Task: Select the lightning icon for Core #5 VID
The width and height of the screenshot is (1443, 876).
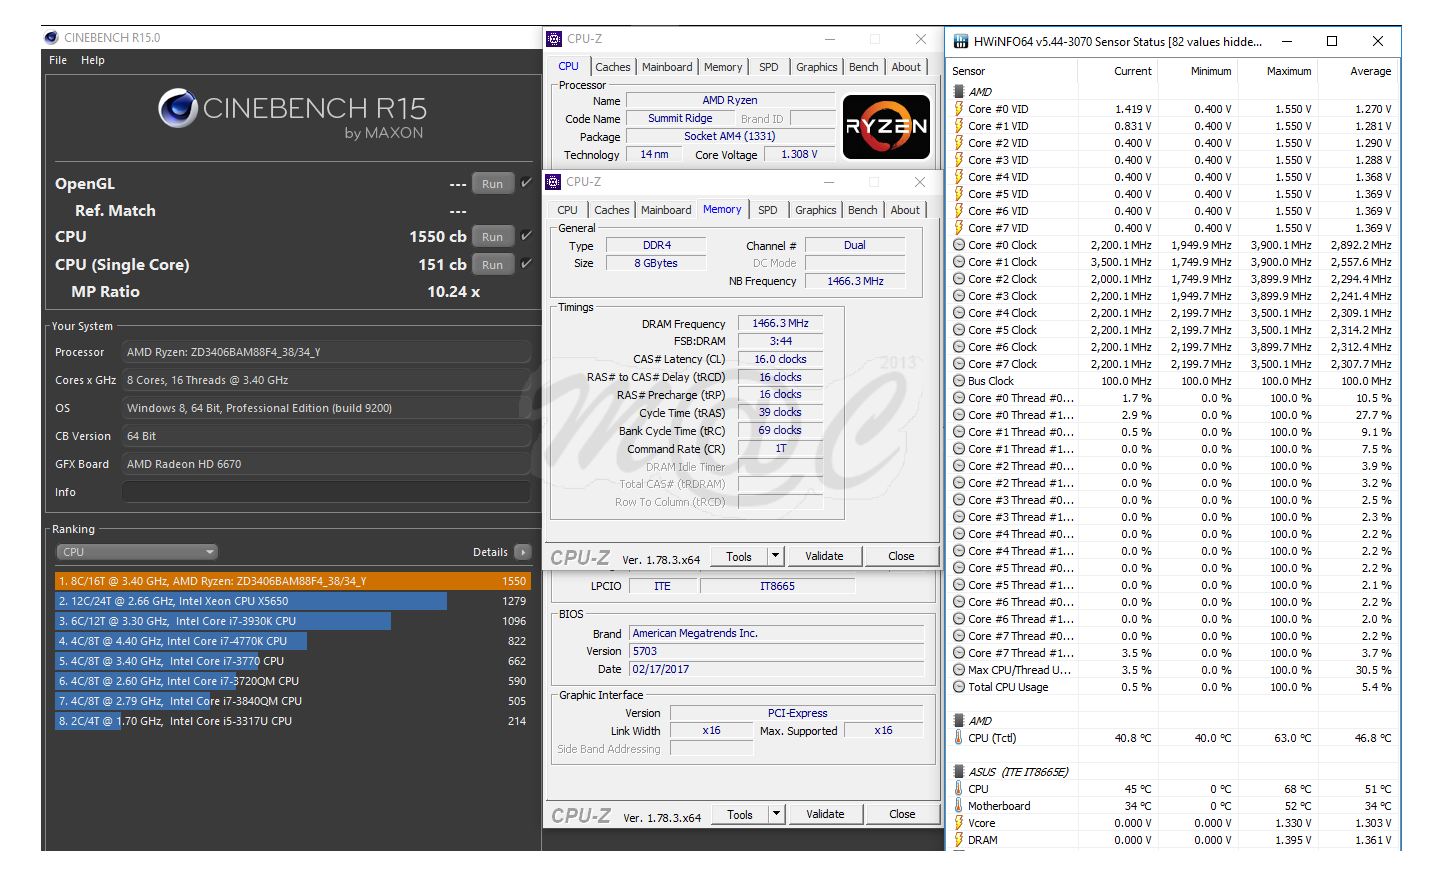Action: [x=959, y=194]
